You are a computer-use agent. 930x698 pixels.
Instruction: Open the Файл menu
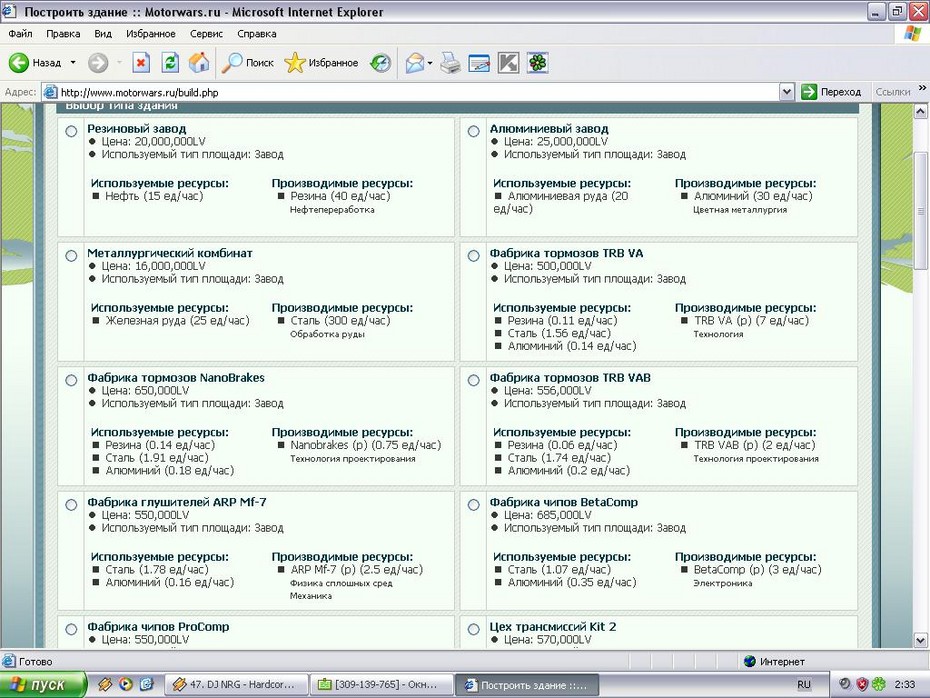(x=20, y=34)
